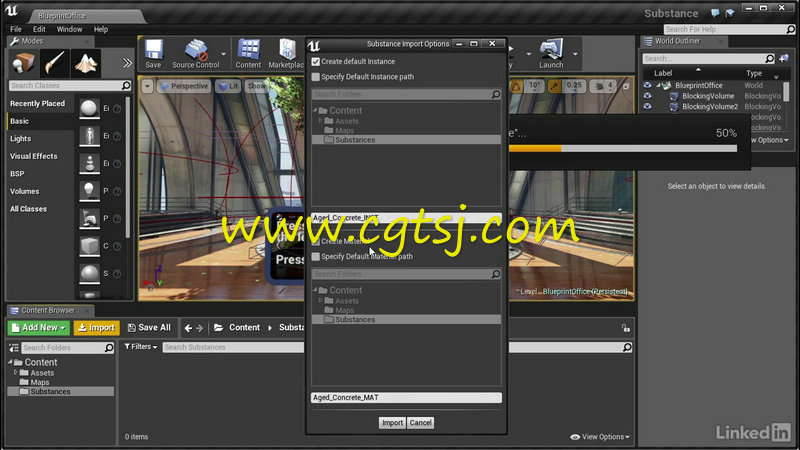Viewport: 800px width, 450px height.
Task: Toggle scale snapping icon in viewport
Action: pos(555,86)
